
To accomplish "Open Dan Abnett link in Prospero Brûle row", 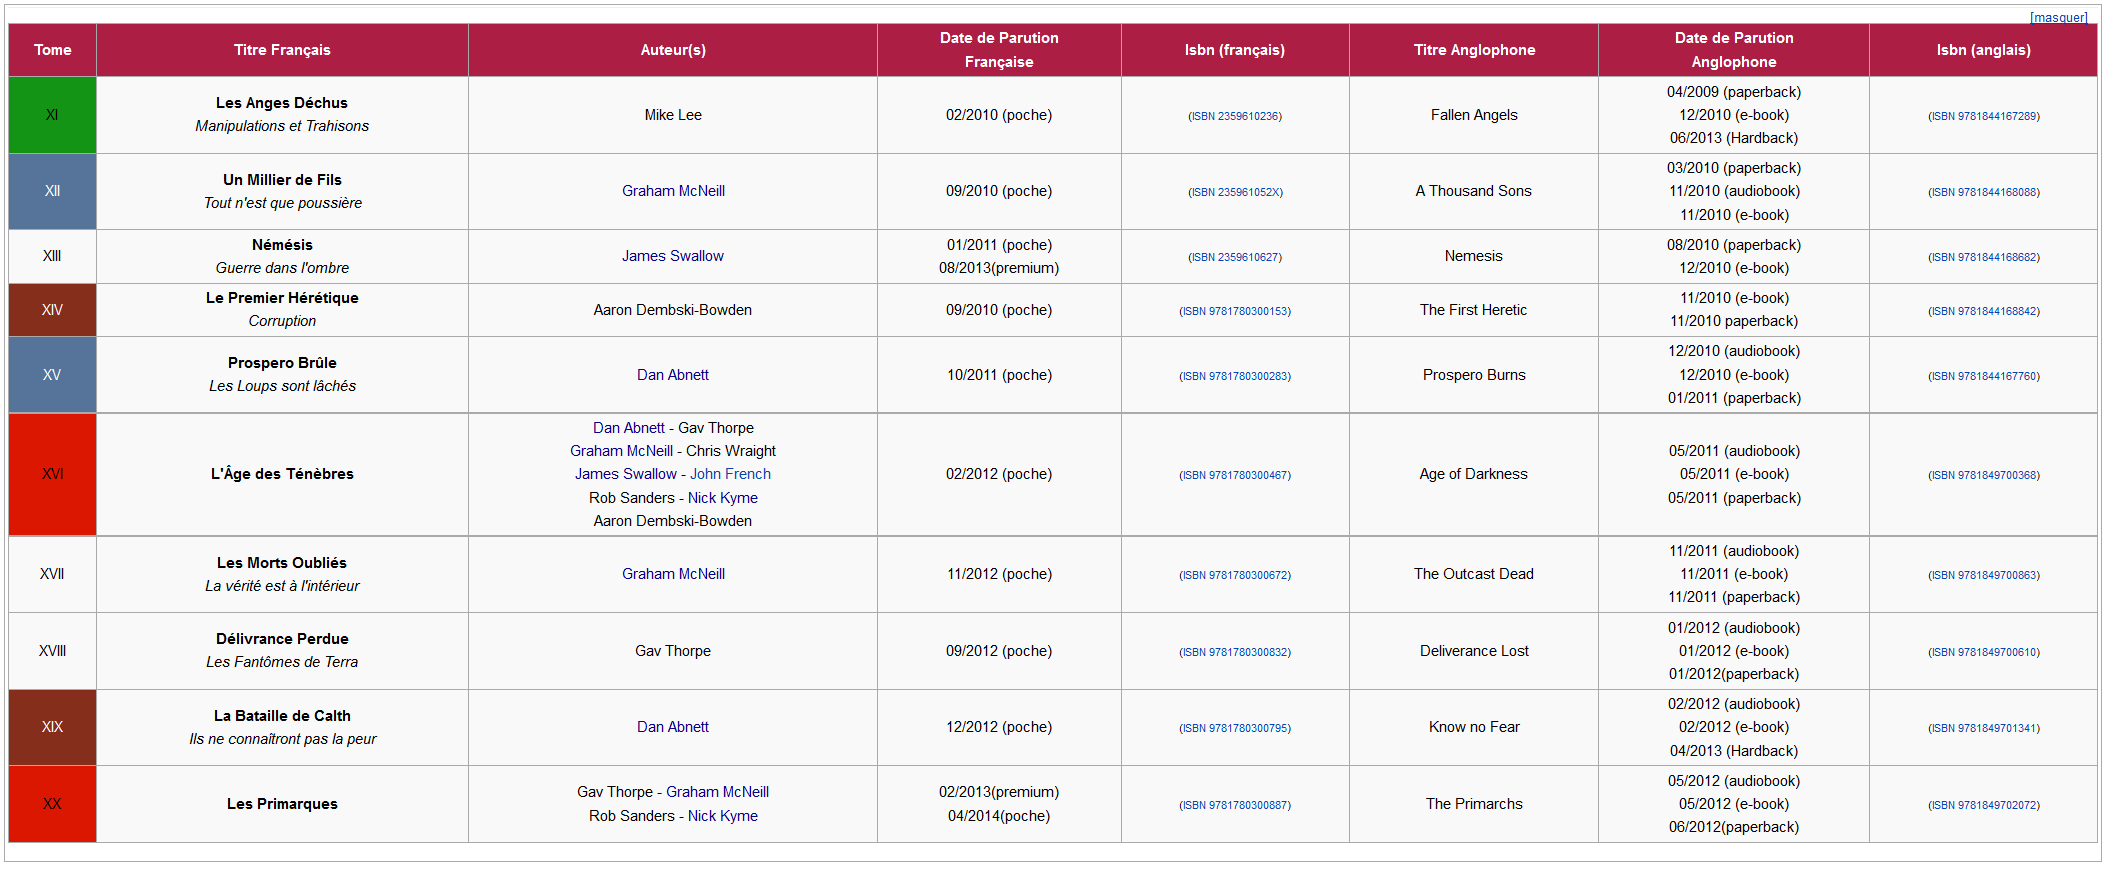I will pos(673,375).
